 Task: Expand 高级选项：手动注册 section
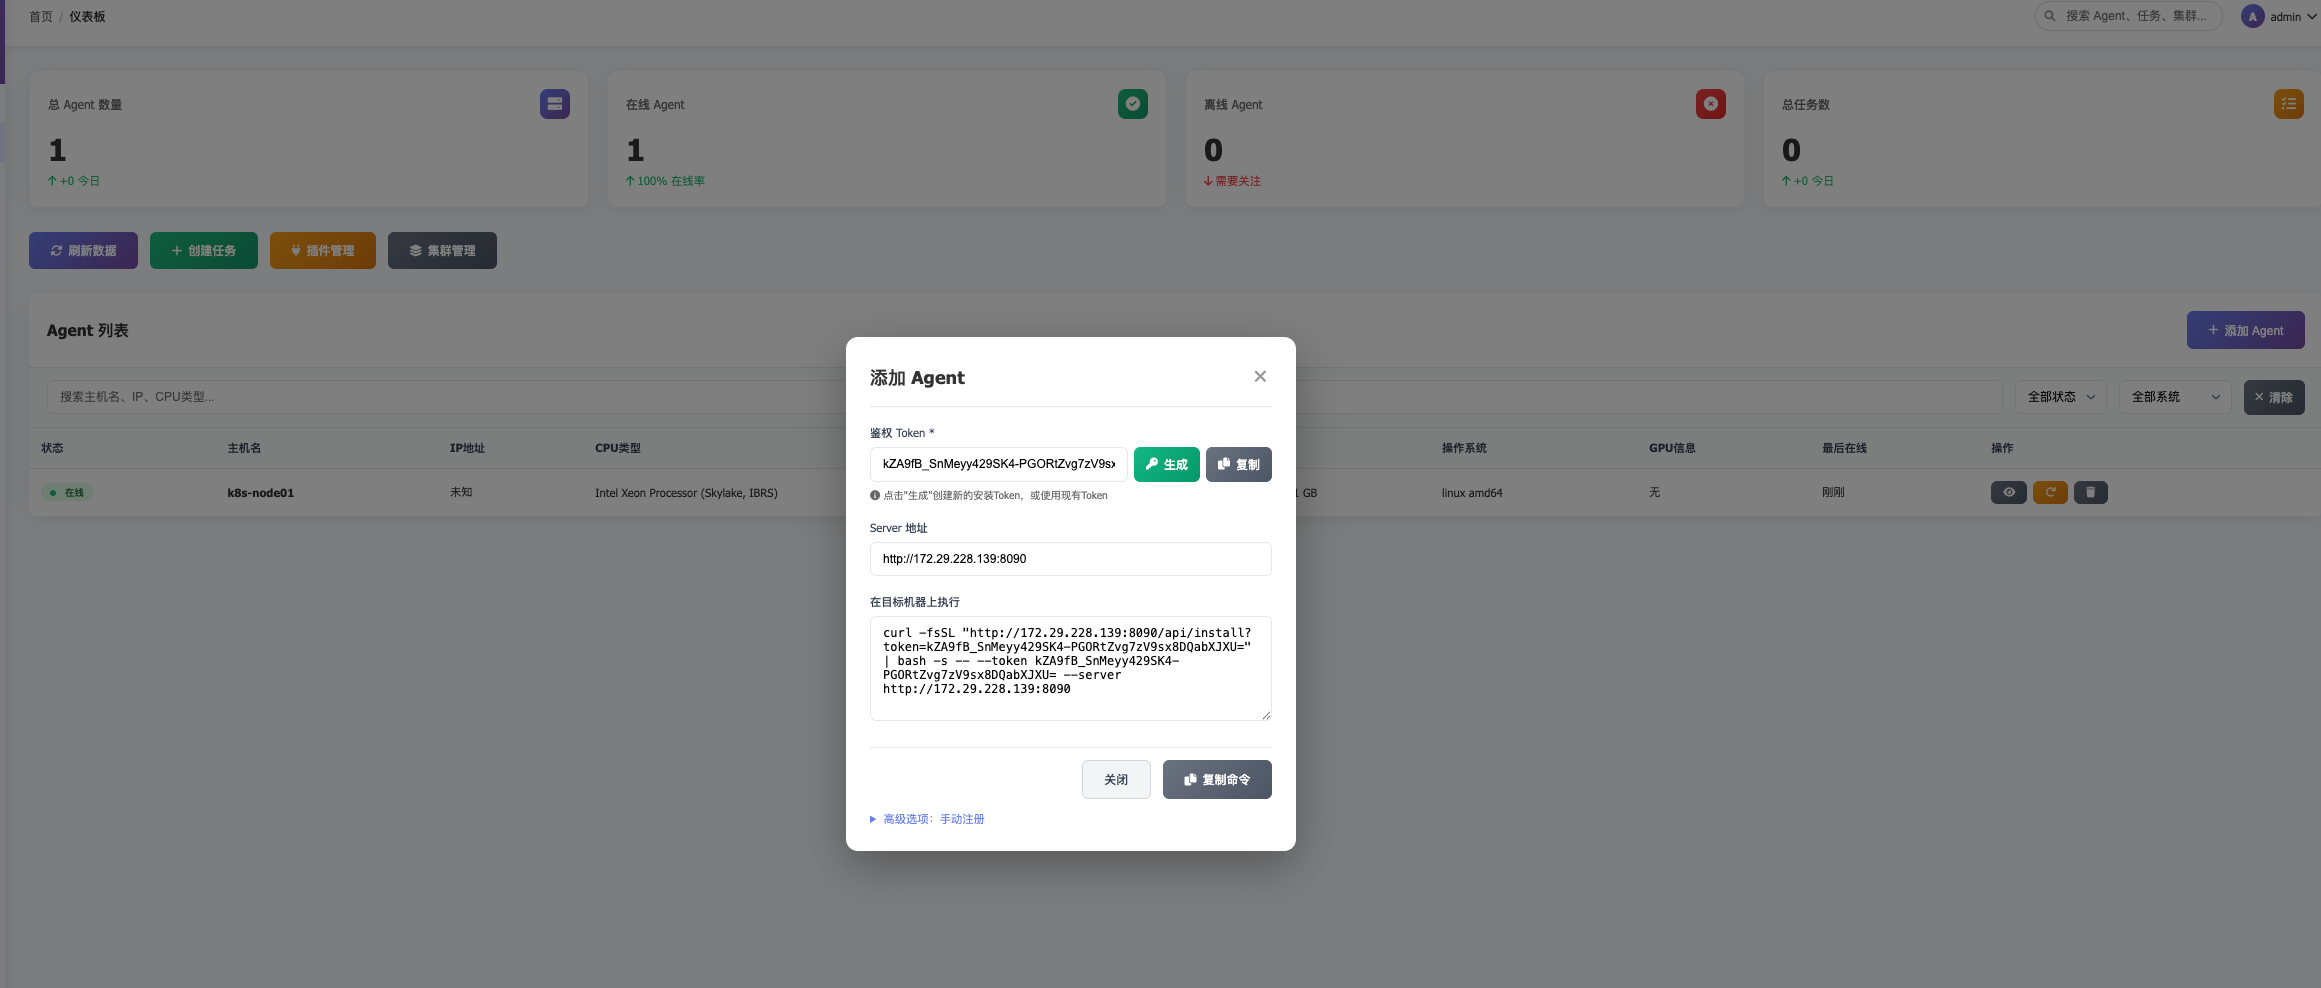(x=927, y=819)
